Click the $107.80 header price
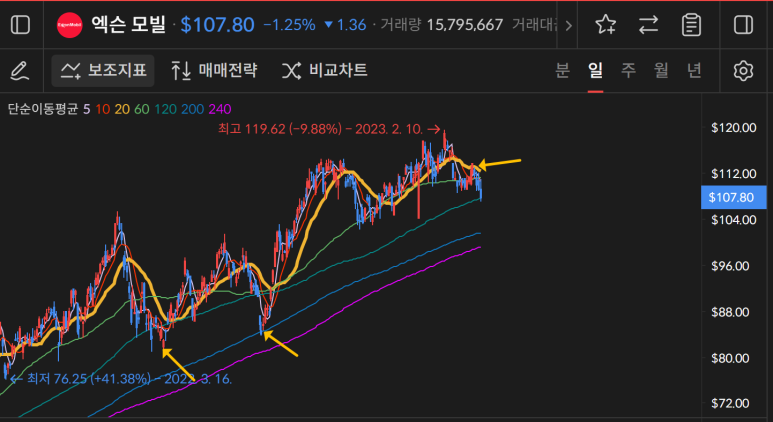773x422 pixels. 217,25
